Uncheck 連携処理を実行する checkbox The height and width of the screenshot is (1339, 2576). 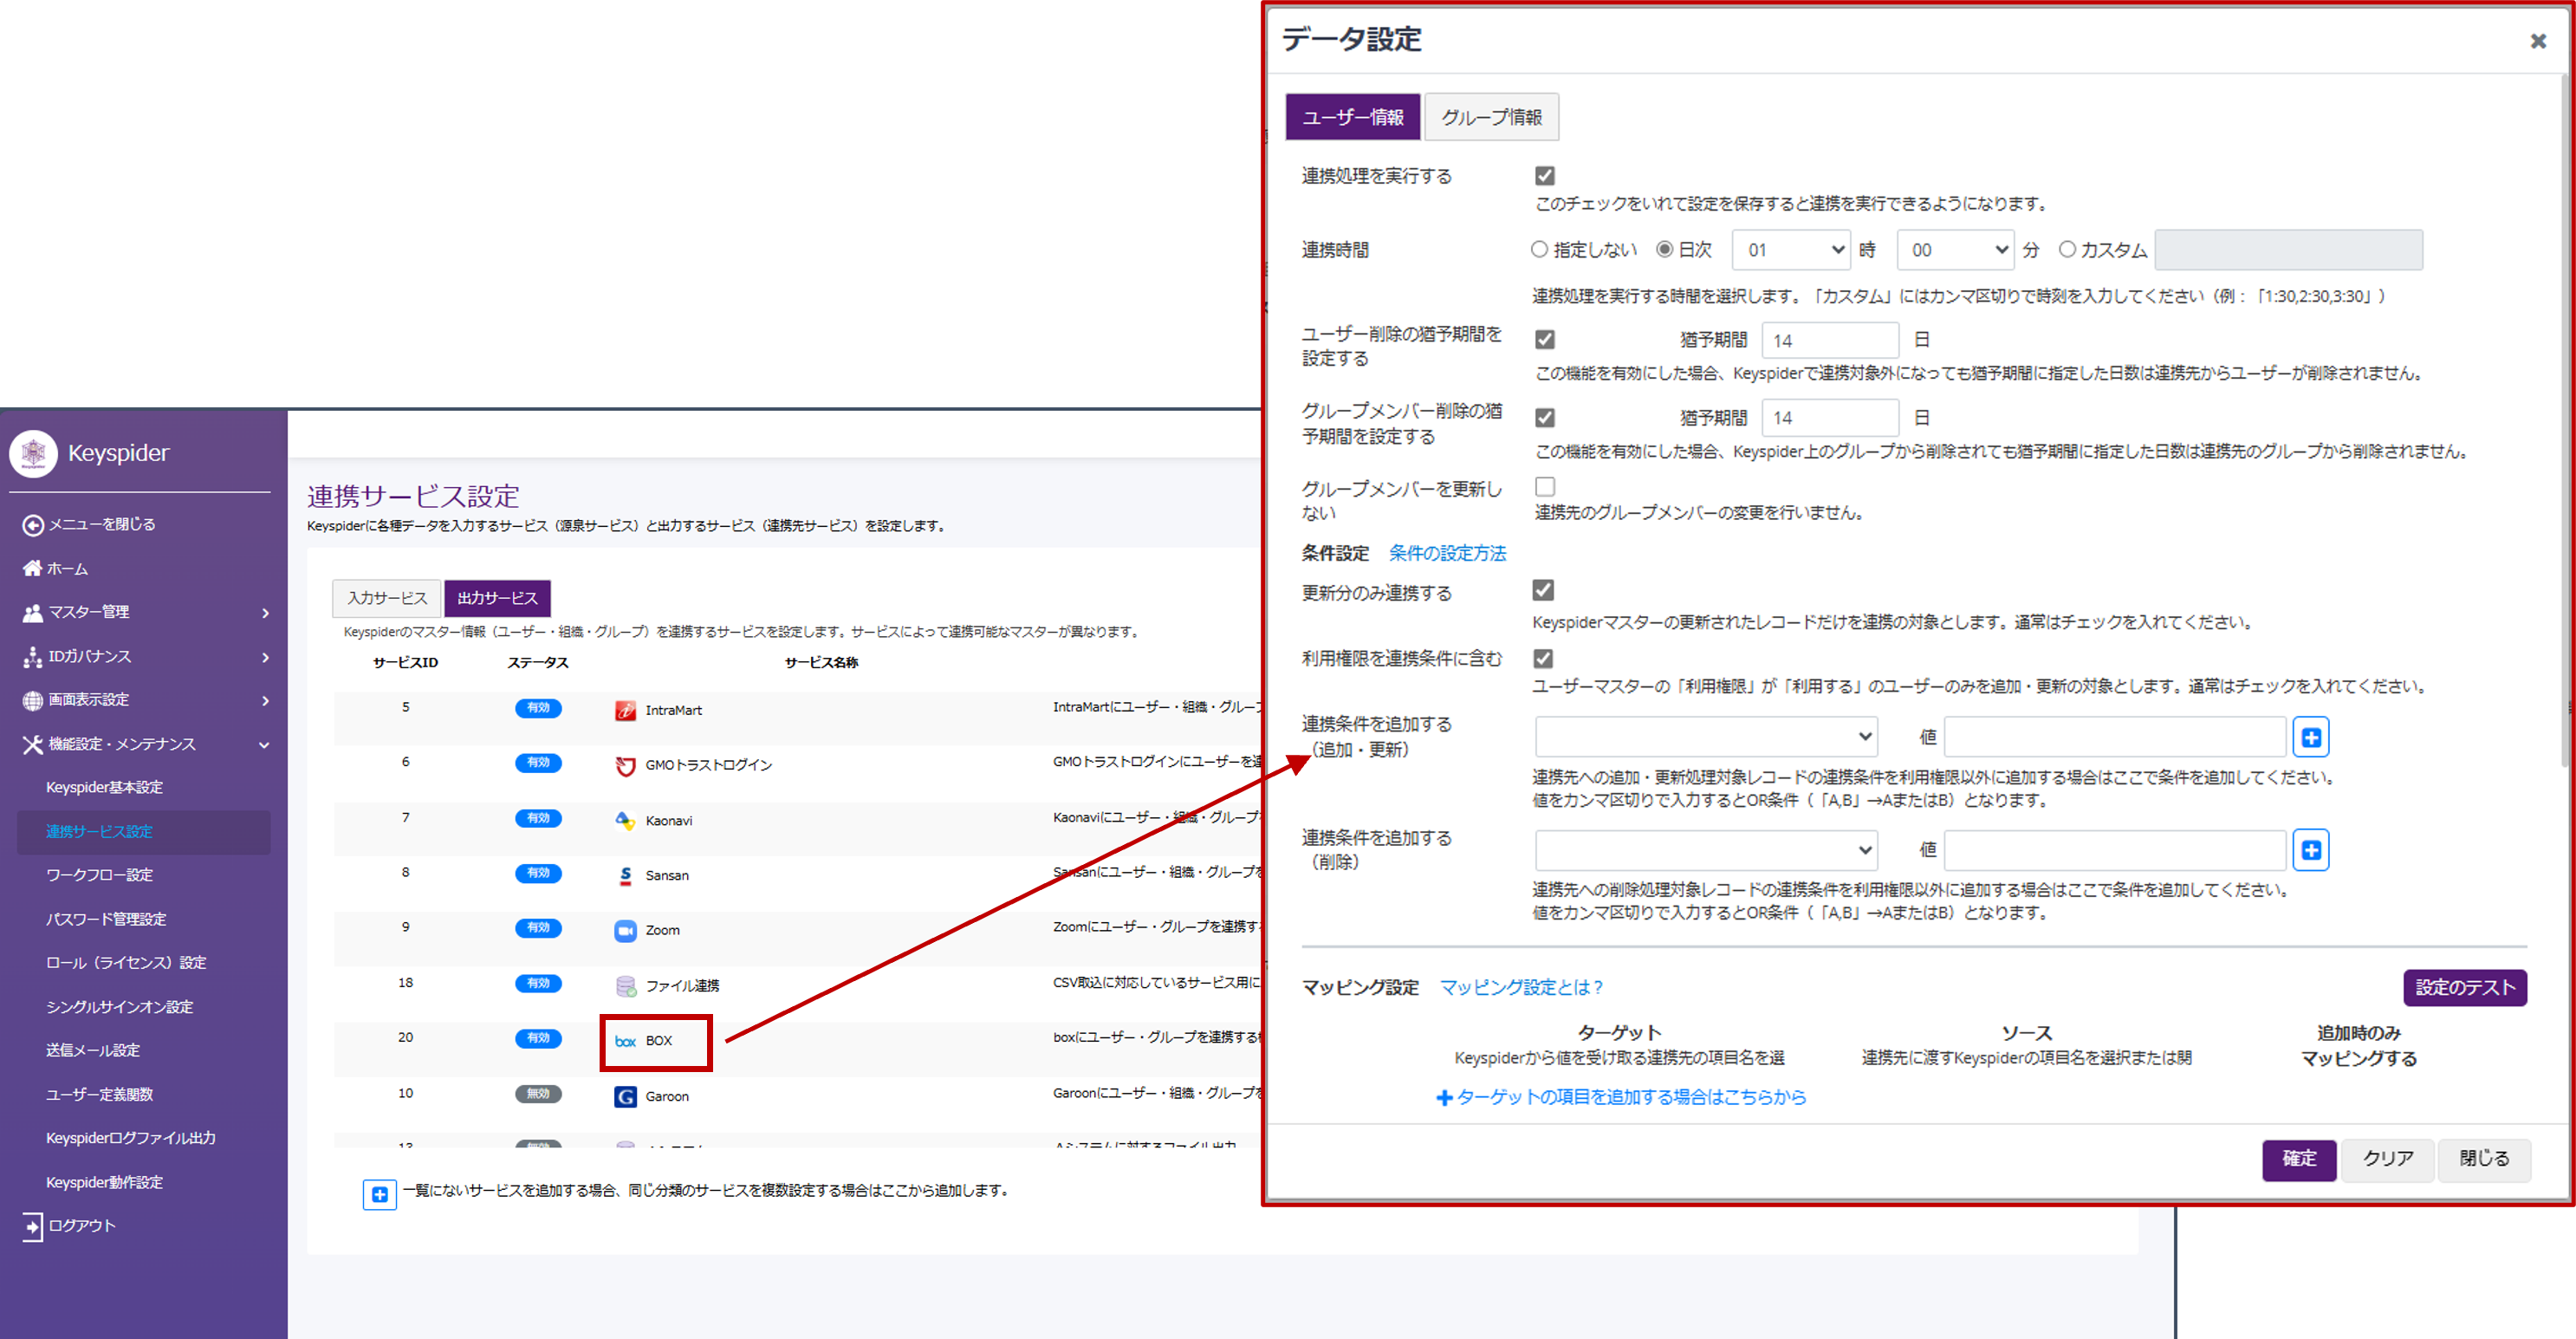[1545, 176]
